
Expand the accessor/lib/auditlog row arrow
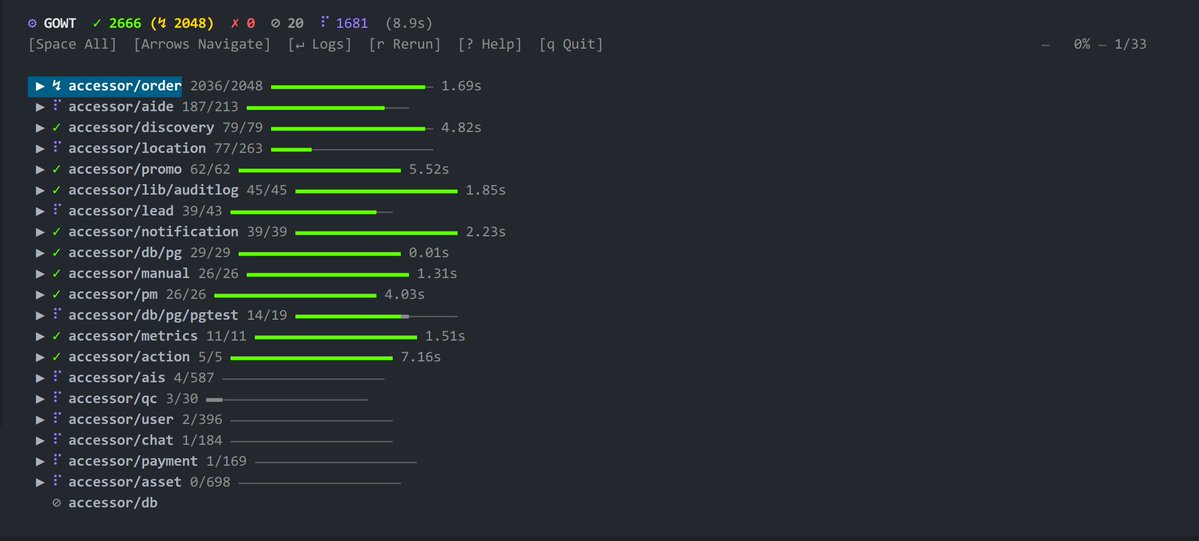tap(41, 190)
